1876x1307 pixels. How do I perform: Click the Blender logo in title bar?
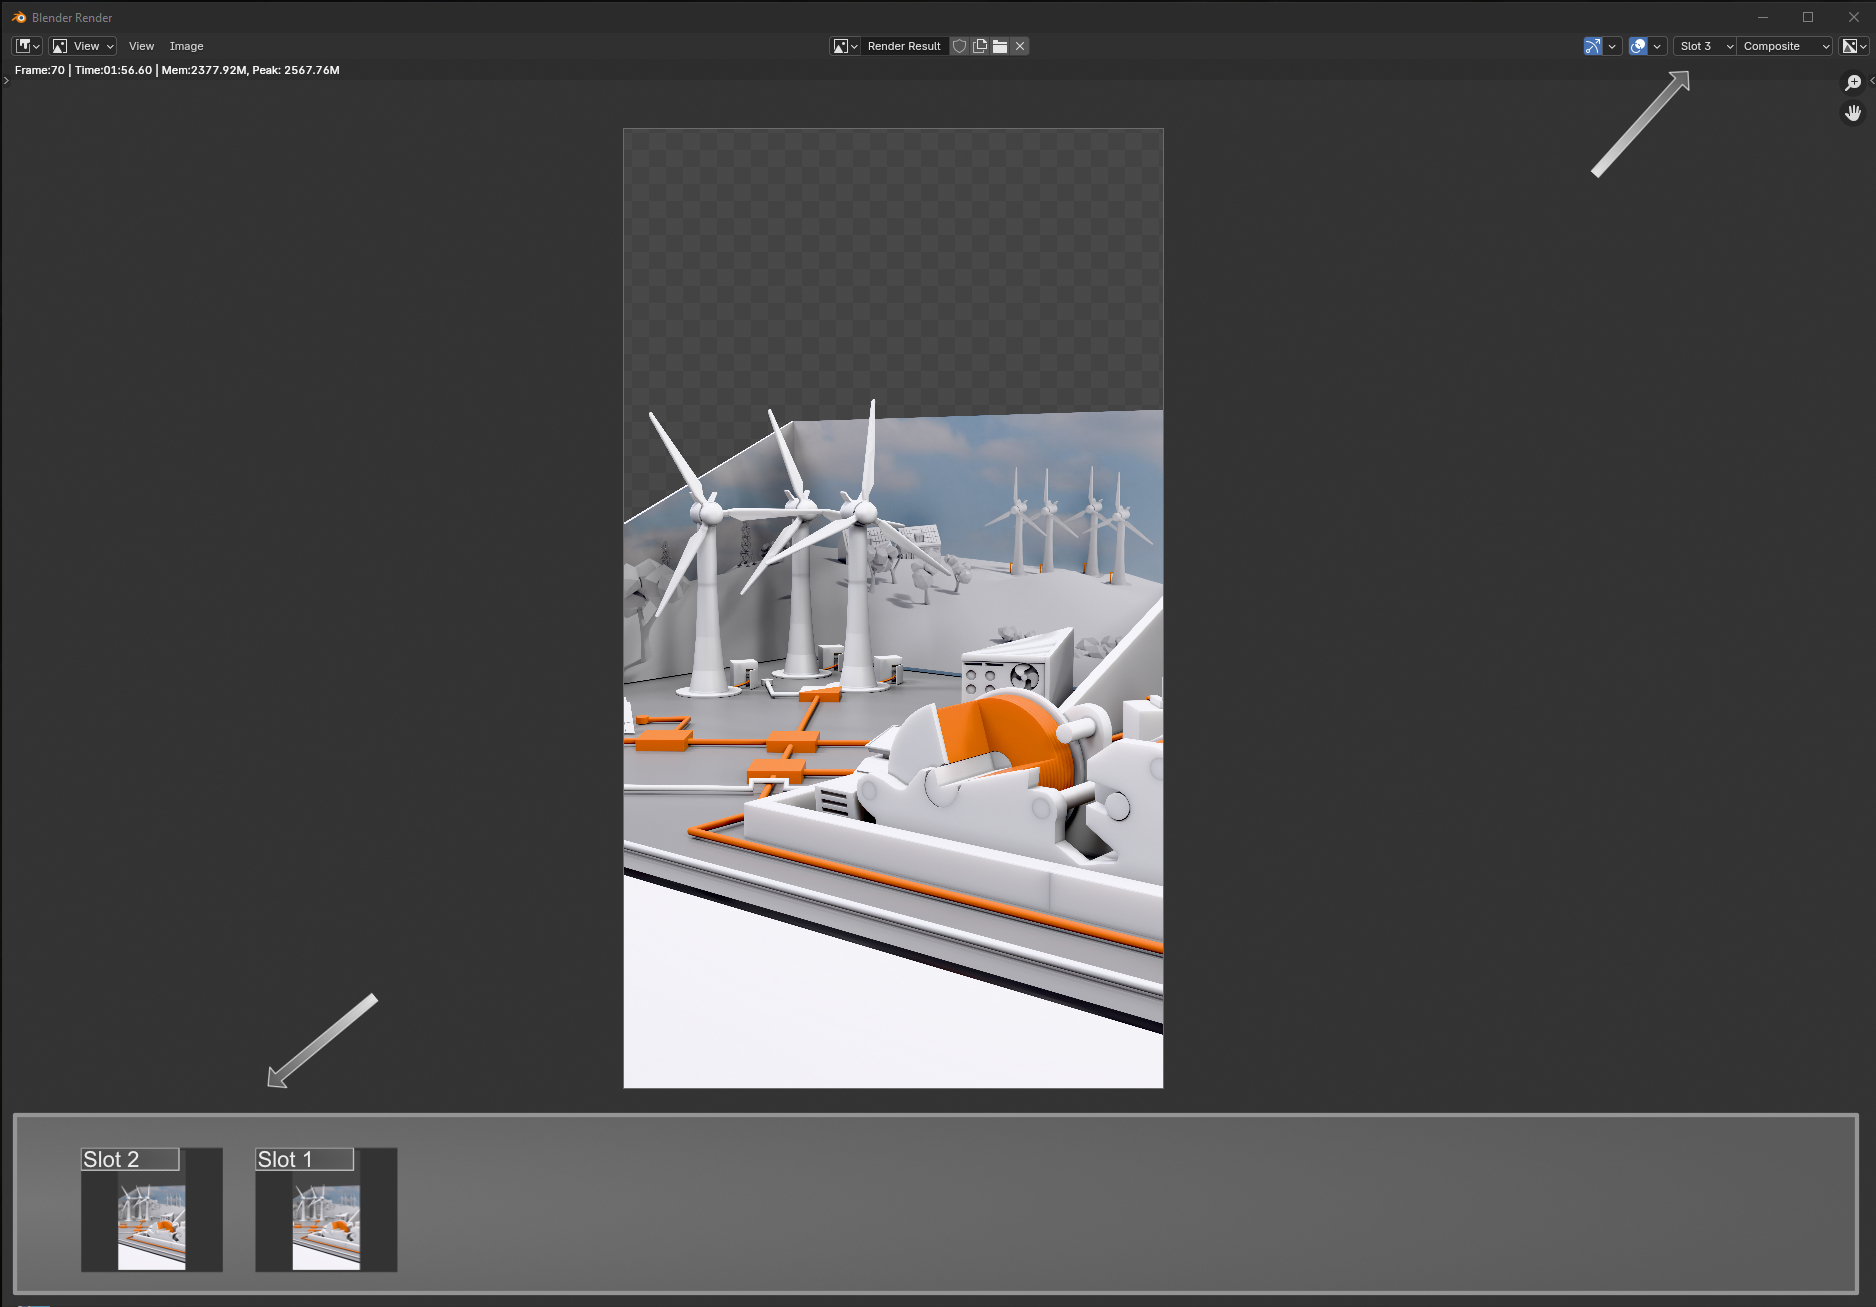click(19, 17)
